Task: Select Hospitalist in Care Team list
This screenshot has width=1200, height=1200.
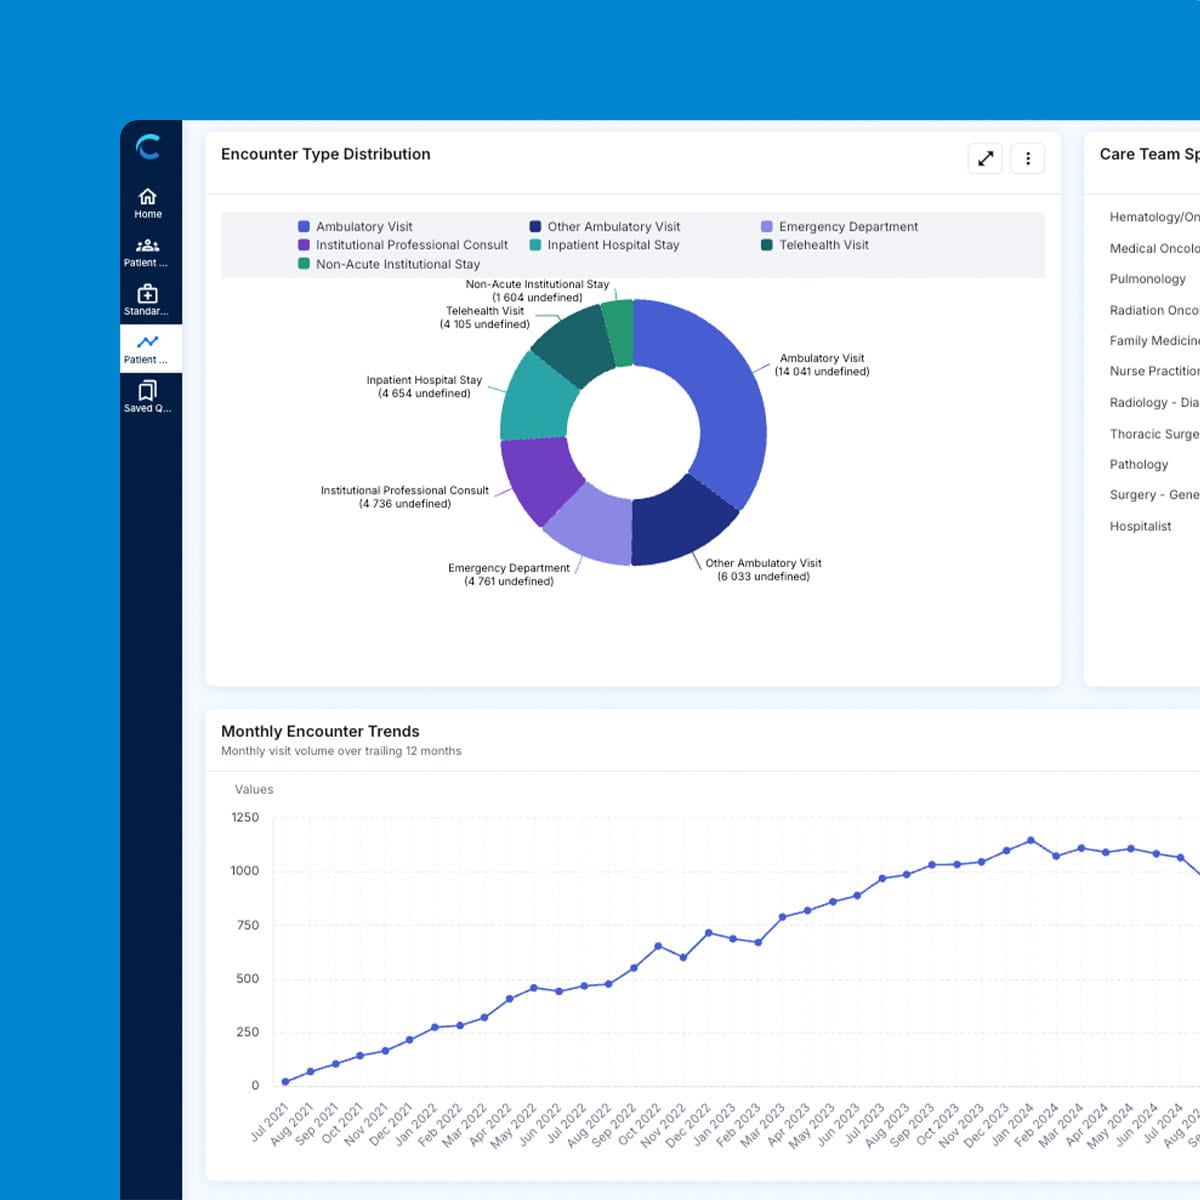Action: point(1140,527)
